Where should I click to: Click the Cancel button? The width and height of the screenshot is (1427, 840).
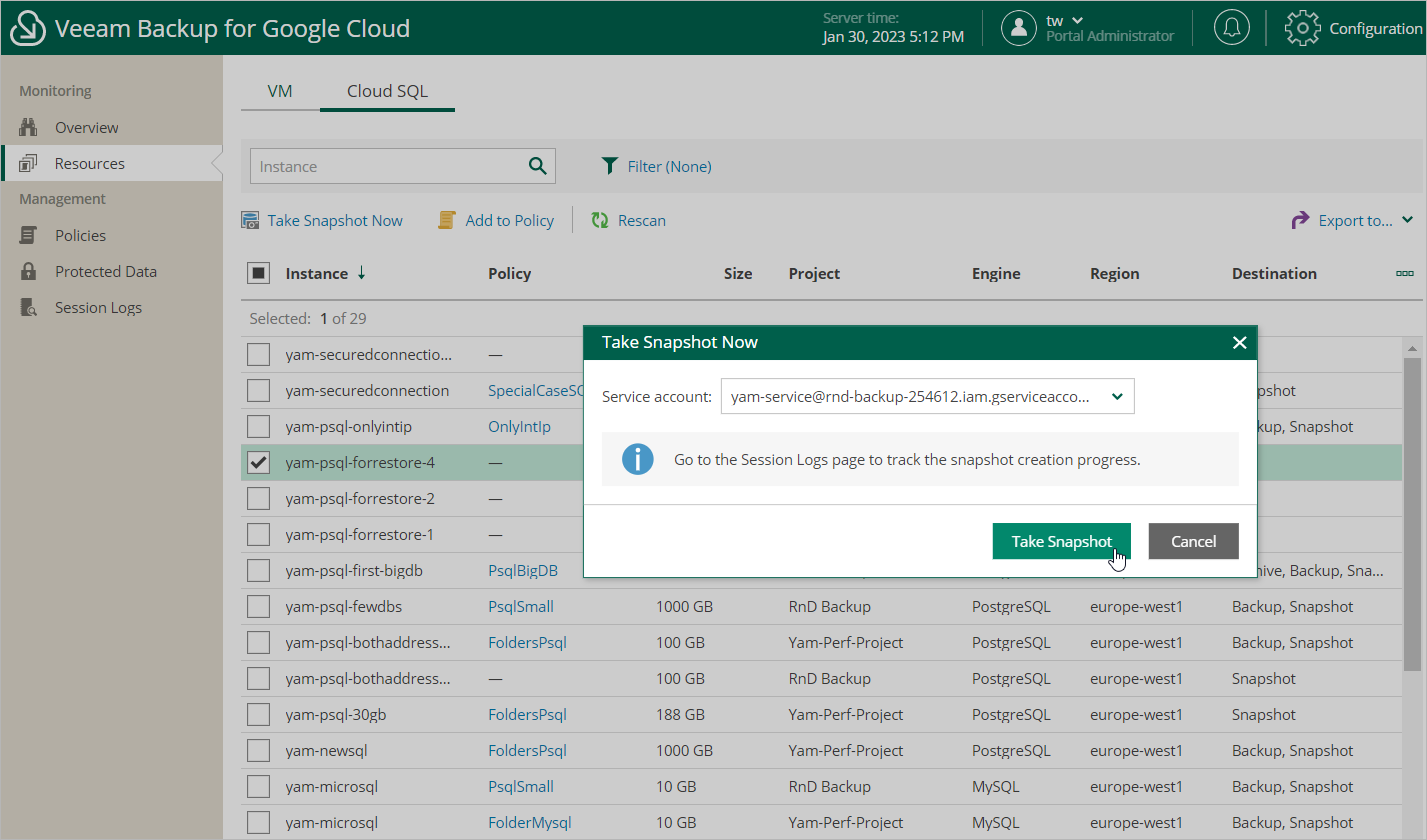(1193, 541)
